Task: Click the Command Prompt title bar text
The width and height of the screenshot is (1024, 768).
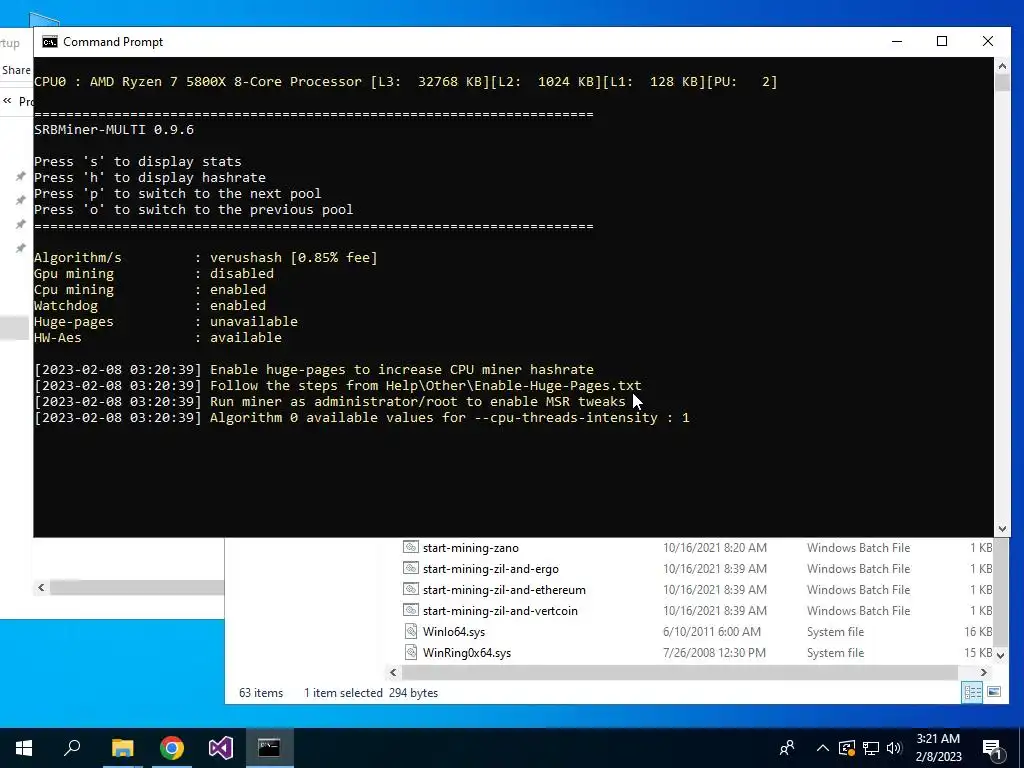Action: pyautogui.click(x=113, y=42)
